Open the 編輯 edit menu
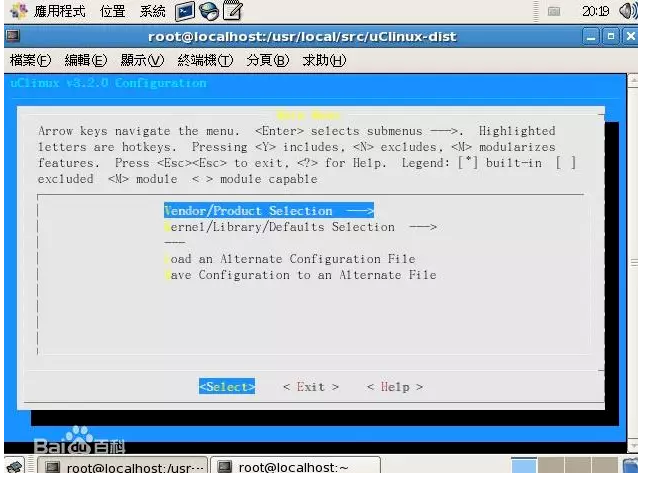The height and width of the screenshot is (482, 646). pos(85,60)
